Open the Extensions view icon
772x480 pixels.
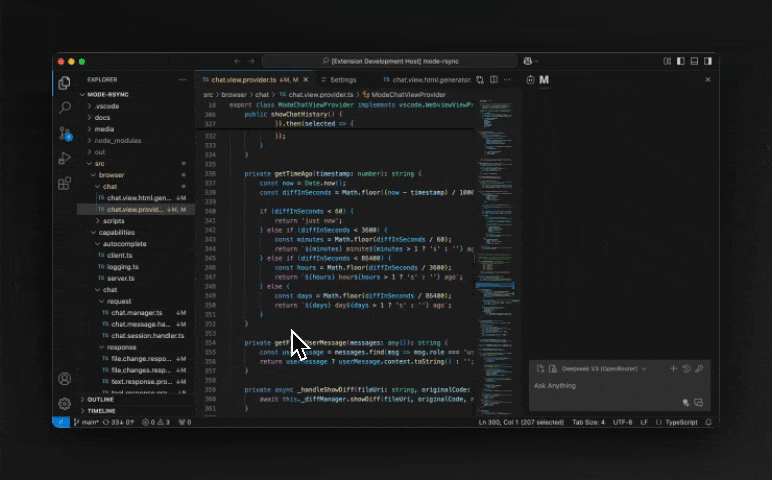coord(64,183)
